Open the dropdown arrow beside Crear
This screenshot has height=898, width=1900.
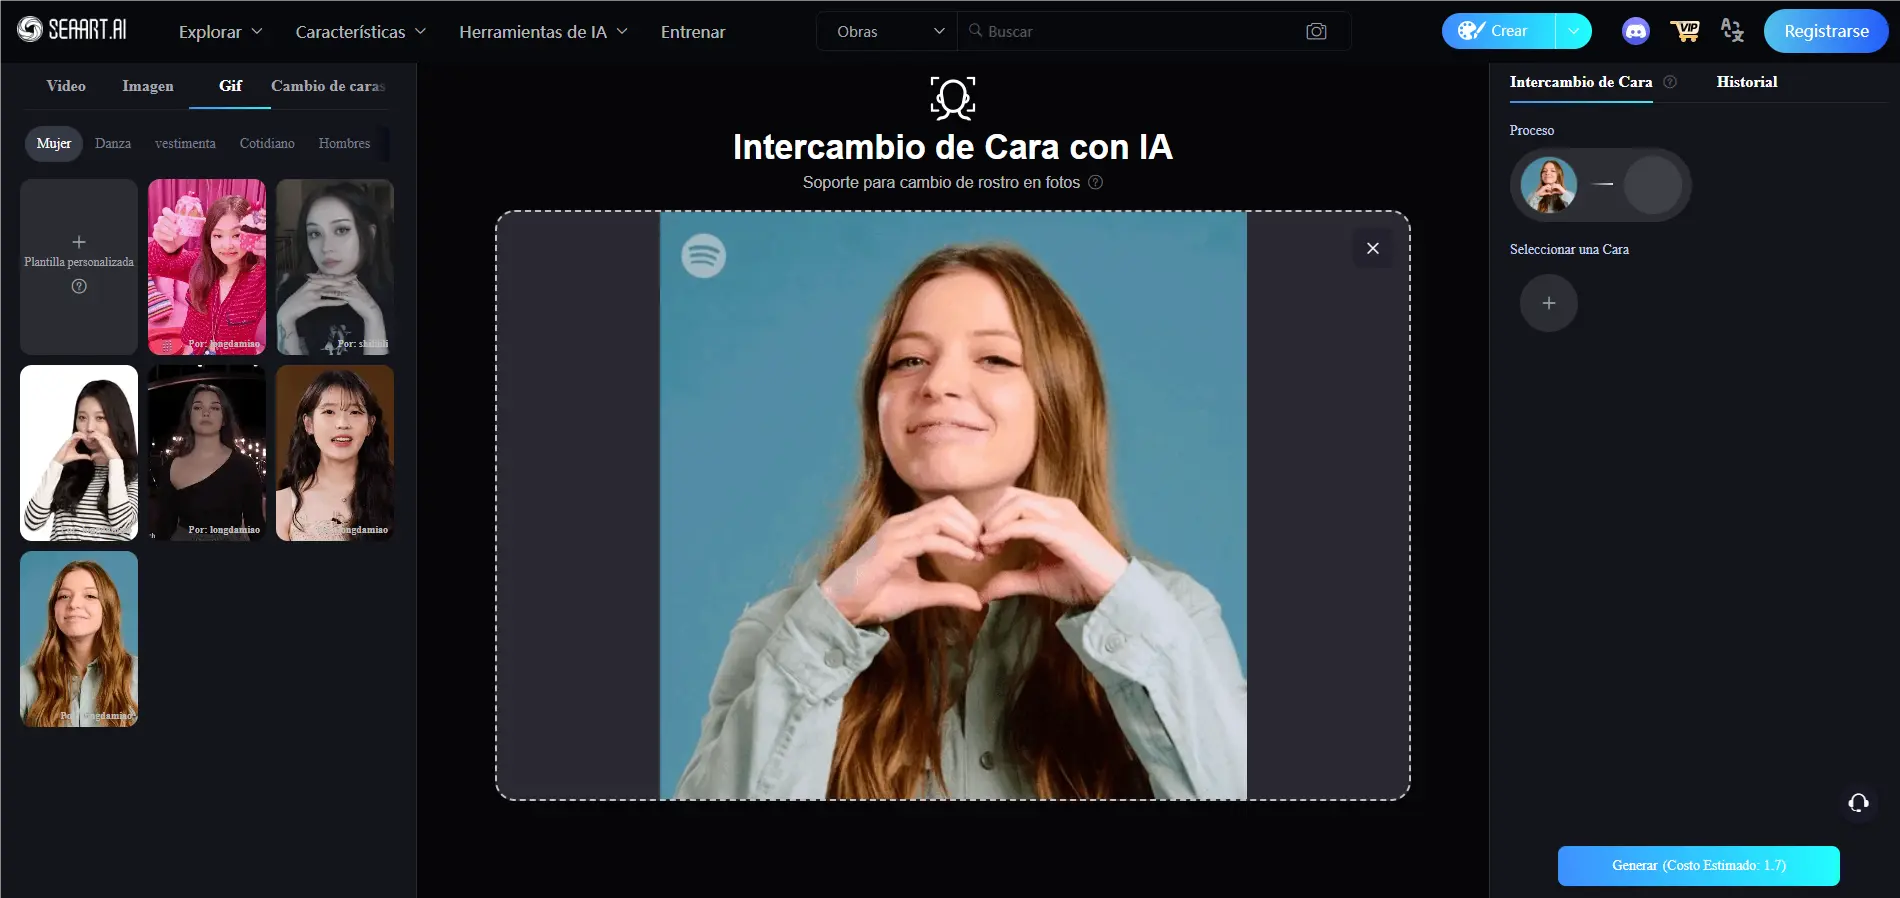[x=1573, y=31]
